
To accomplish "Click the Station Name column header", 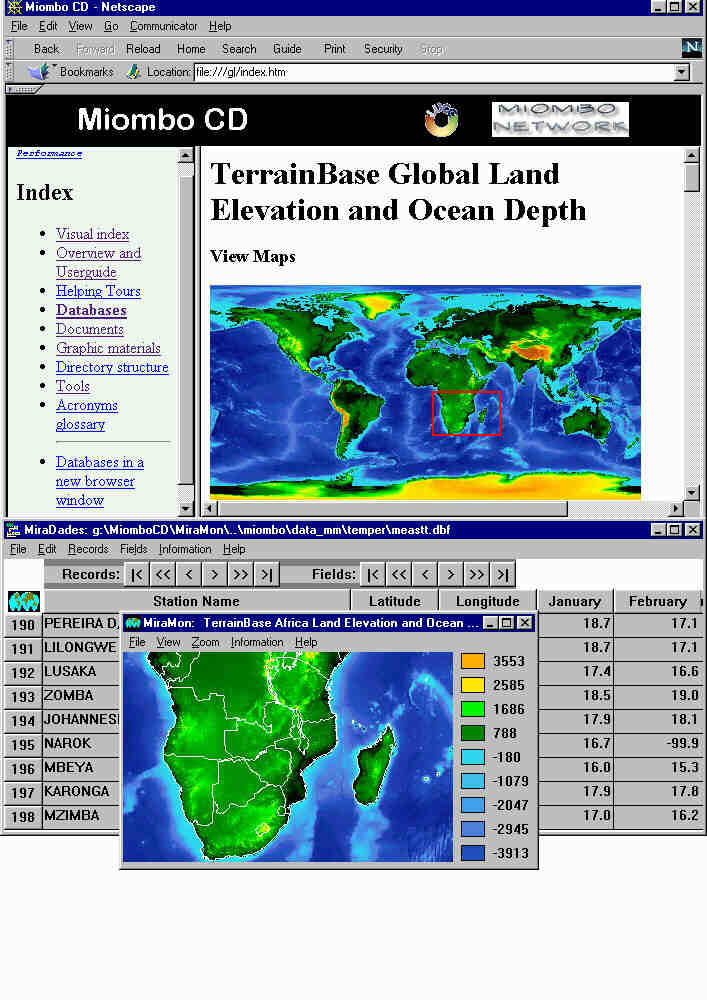I will point(196,601).
